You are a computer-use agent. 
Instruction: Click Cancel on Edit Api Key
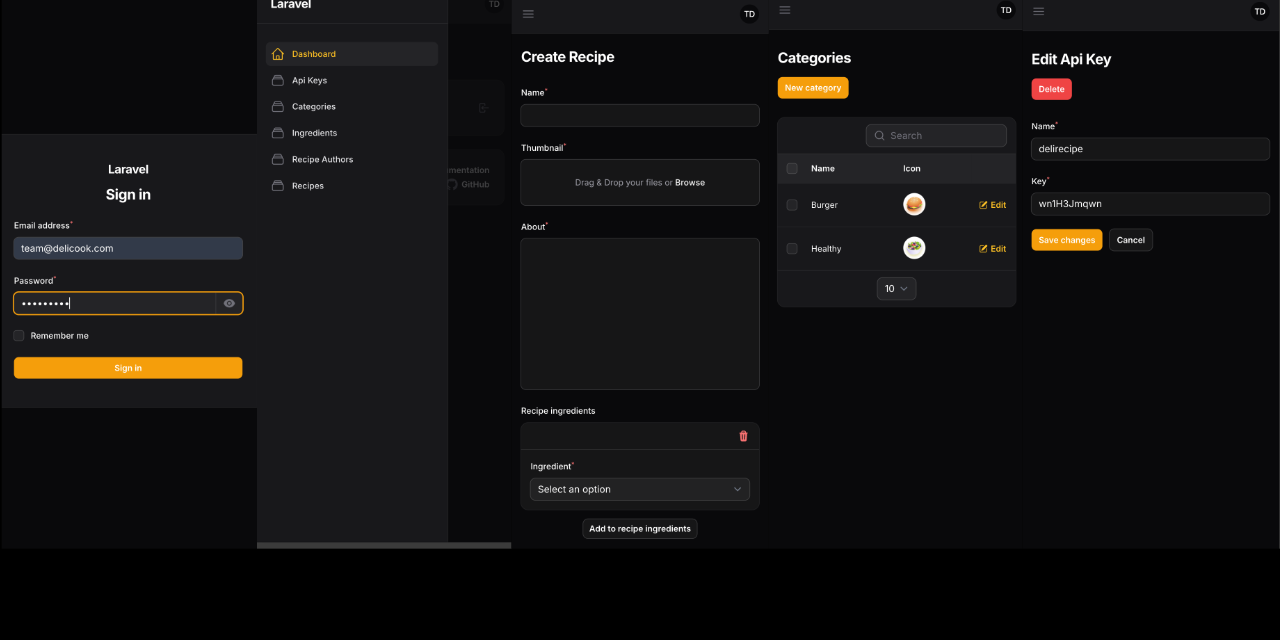1131,240
